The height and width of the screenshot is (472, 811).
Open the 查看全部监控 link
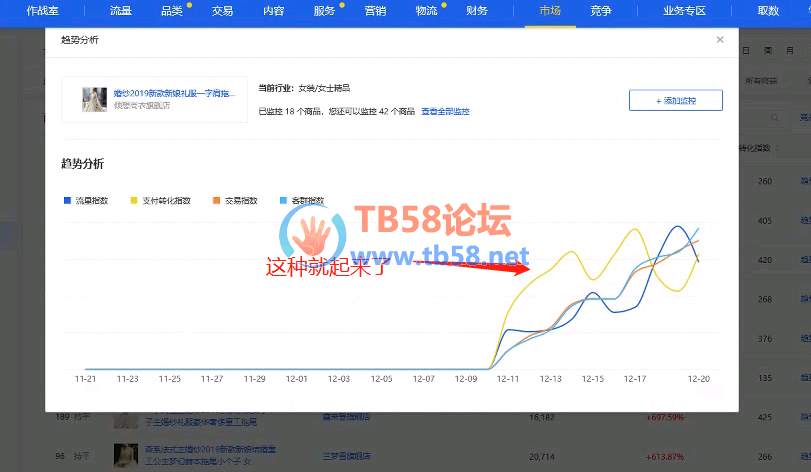445,111
